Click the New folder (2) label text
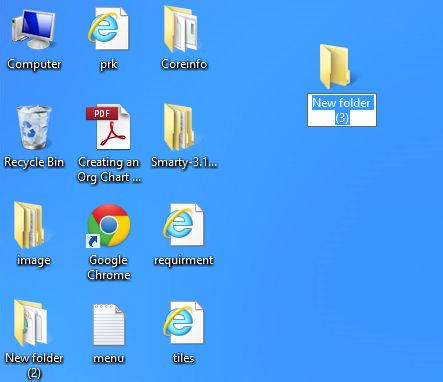Image resolution: width=443 pixels, height=382 pixels. click(34, 365)
